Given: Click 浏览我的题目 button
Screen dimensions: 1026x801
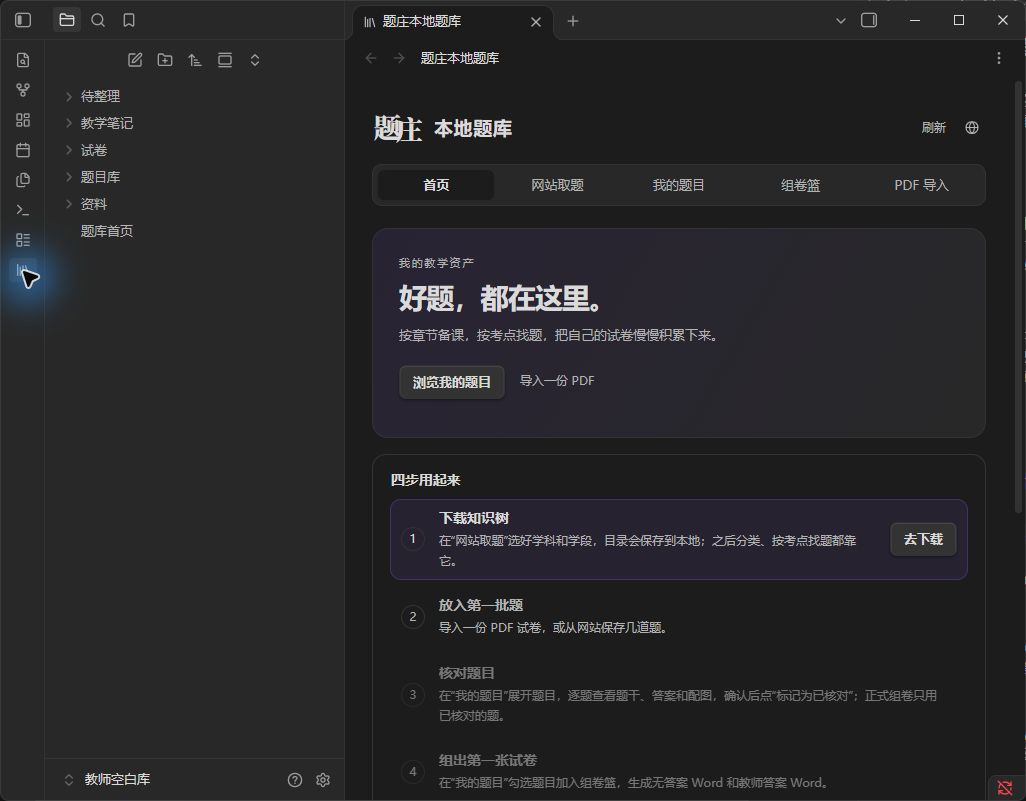Looking at the screenshot, I should (x=451, y=382).
